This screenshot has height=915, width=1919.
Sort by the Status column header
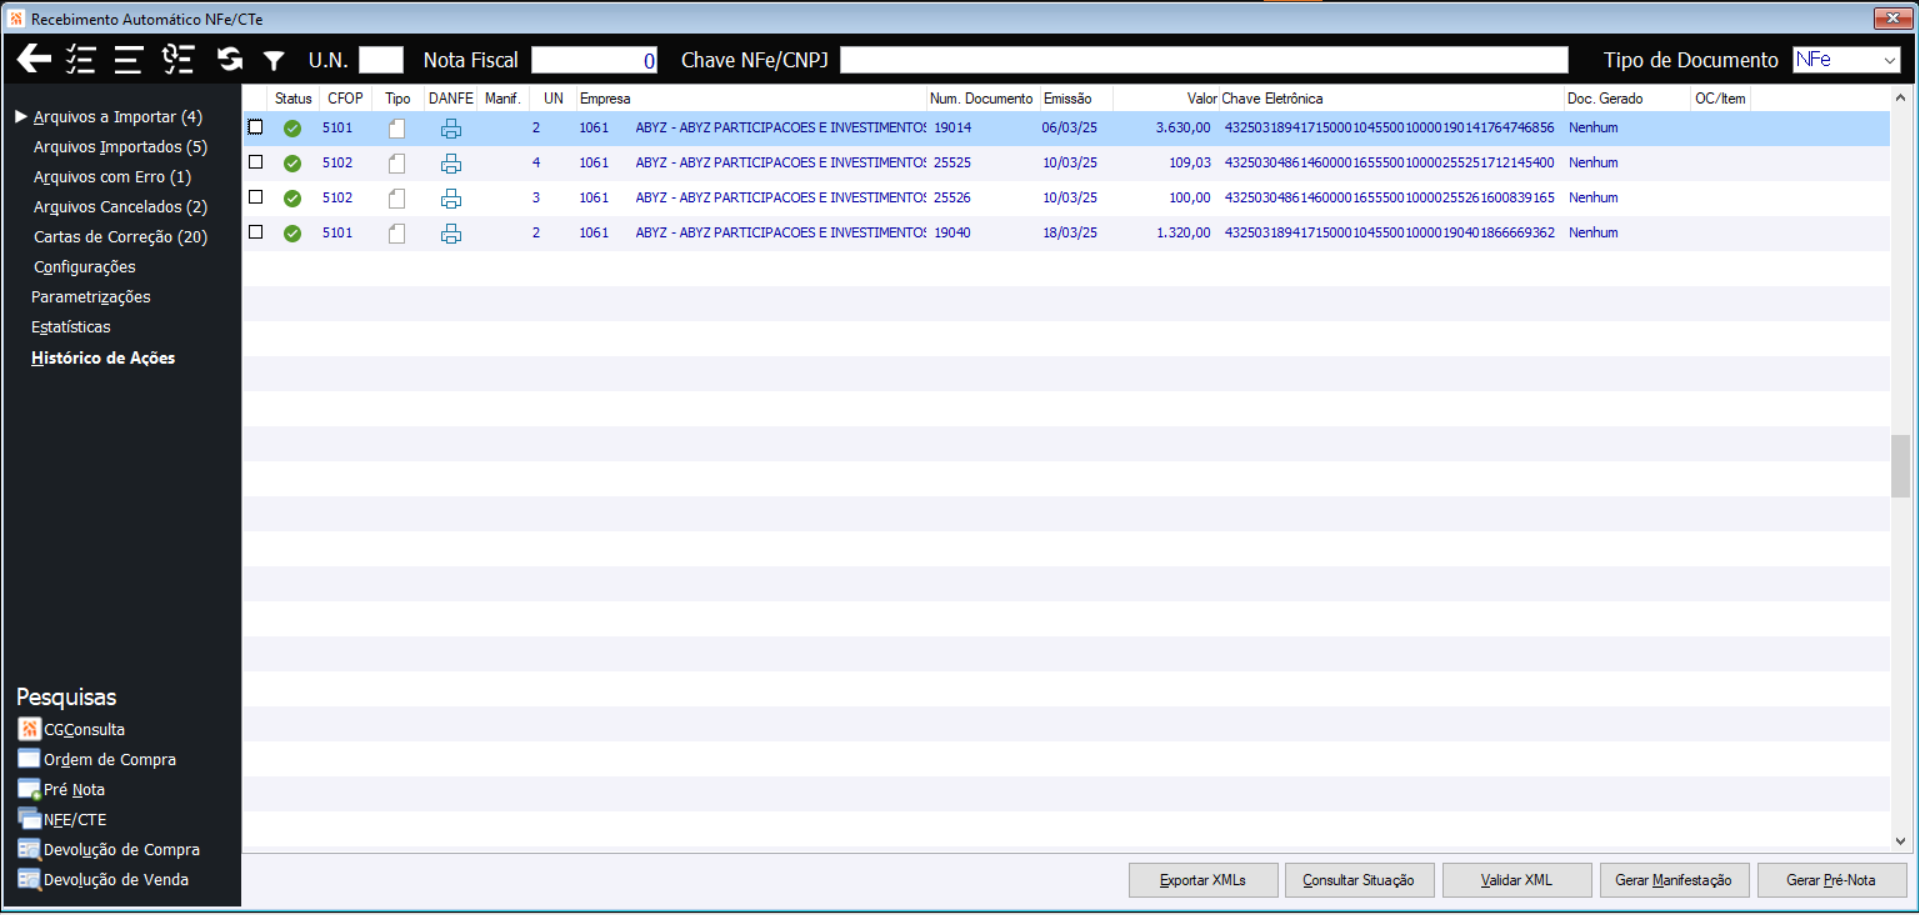[x=293, y=98]
